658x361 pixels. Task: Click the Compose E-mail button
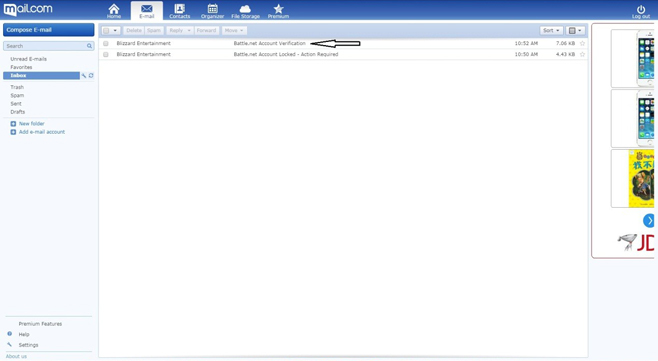[x=49, y=30]
